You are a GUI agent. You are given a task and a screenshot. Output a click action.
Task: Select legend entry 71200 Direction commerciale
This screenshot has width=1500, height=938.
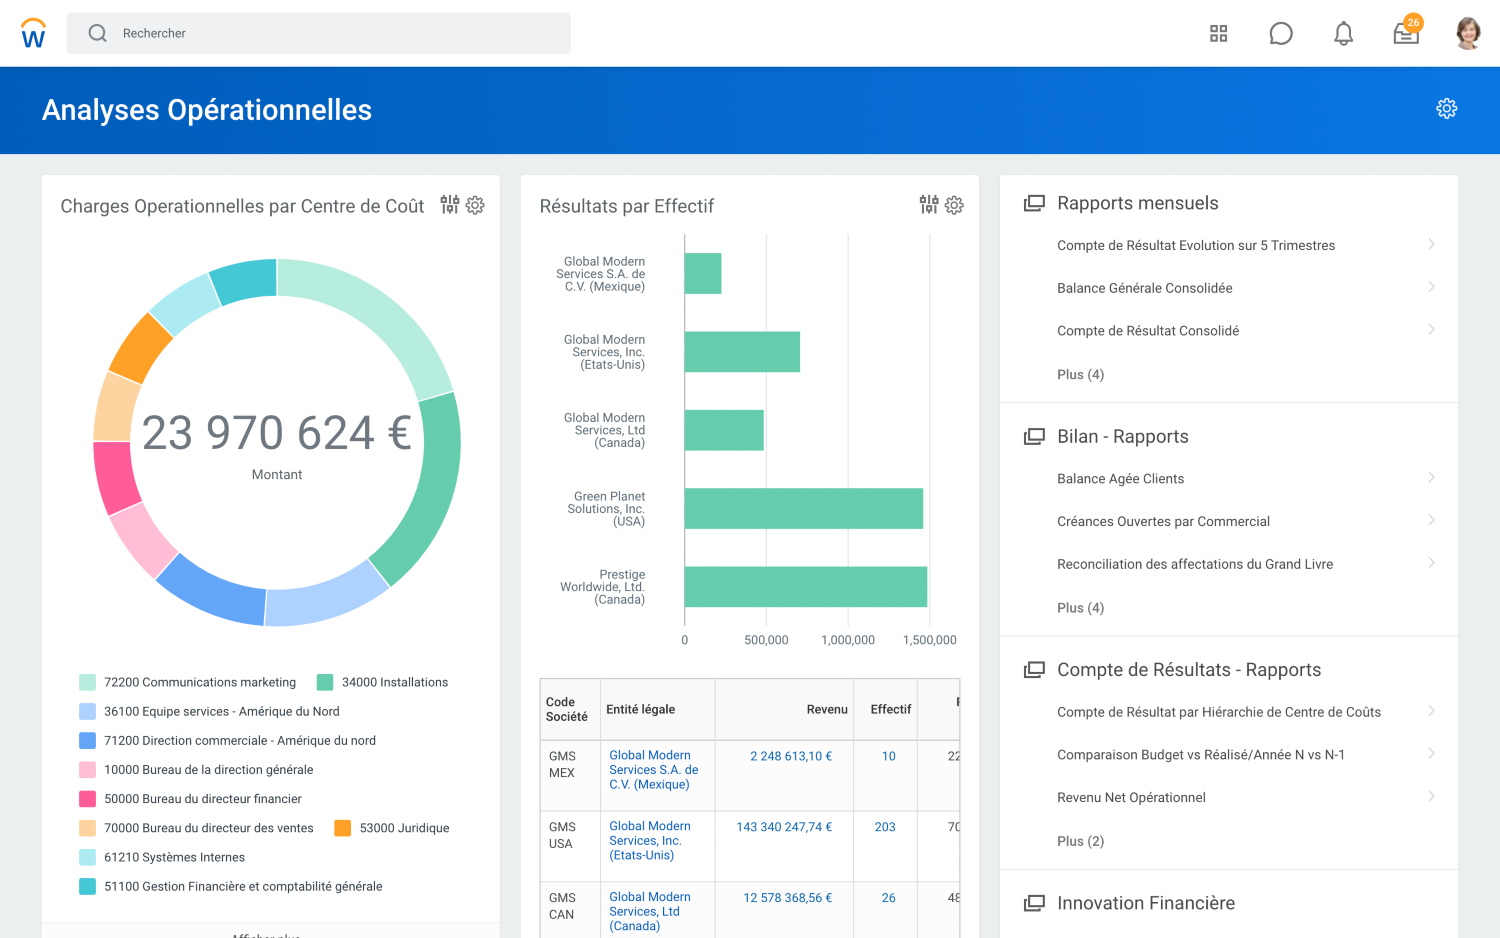[x=227, y=741]
